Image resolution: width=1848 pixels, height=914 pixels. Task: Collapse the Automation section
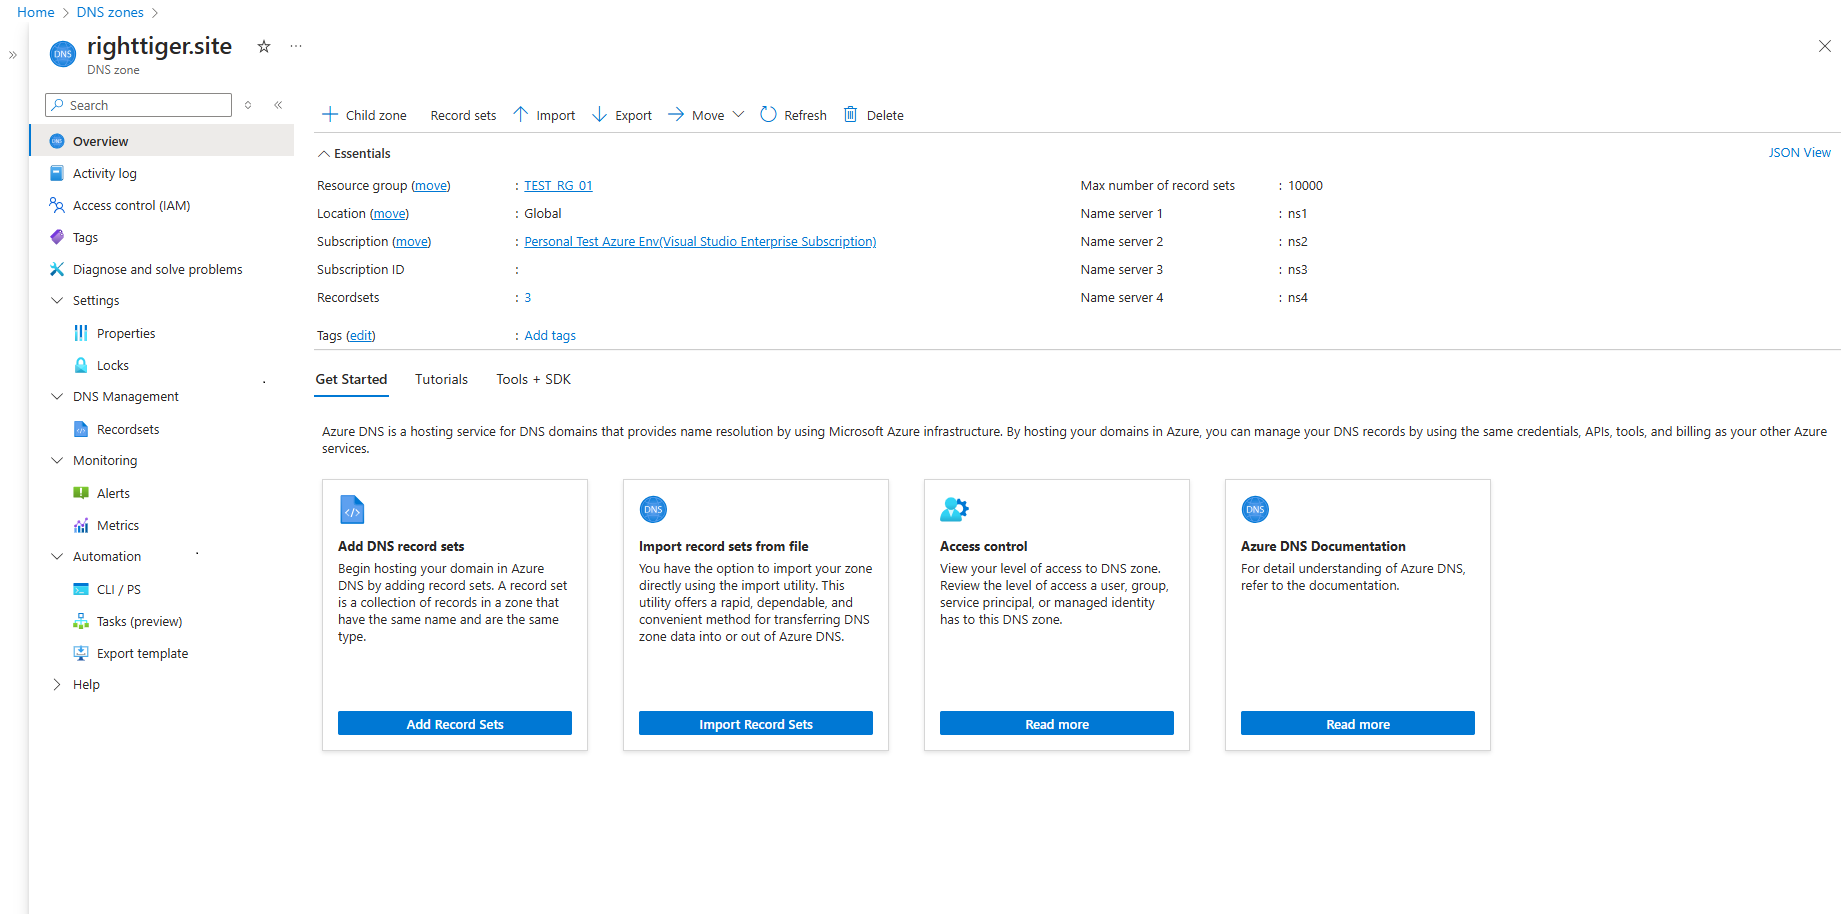click(57, 556)
